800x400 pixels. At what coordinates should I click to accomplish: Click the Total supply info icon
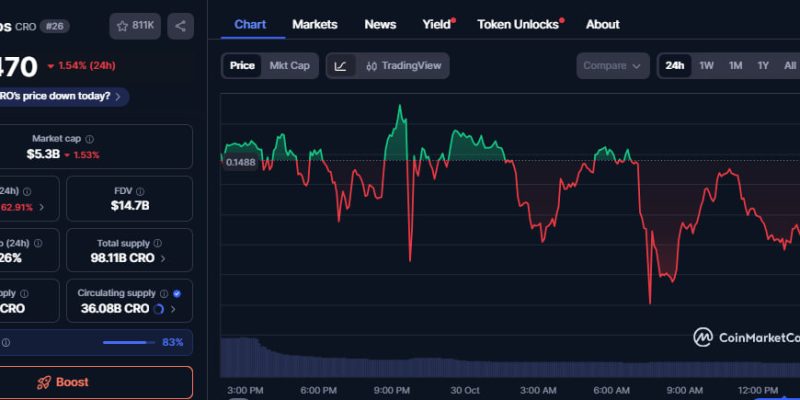click(158, 243)
